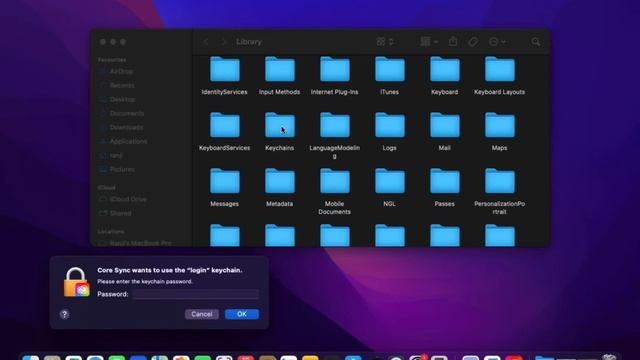The width and height of the screenshot is (640, 360).
Task: Select the Messages folder
Action: pyautogui.click(x=224, y=188)
